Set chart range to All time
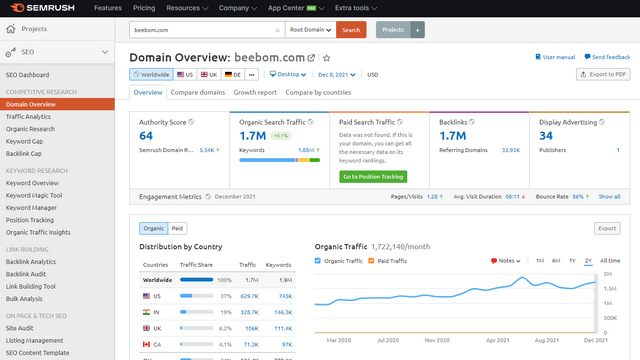640x360 pixels. point(610,261)
